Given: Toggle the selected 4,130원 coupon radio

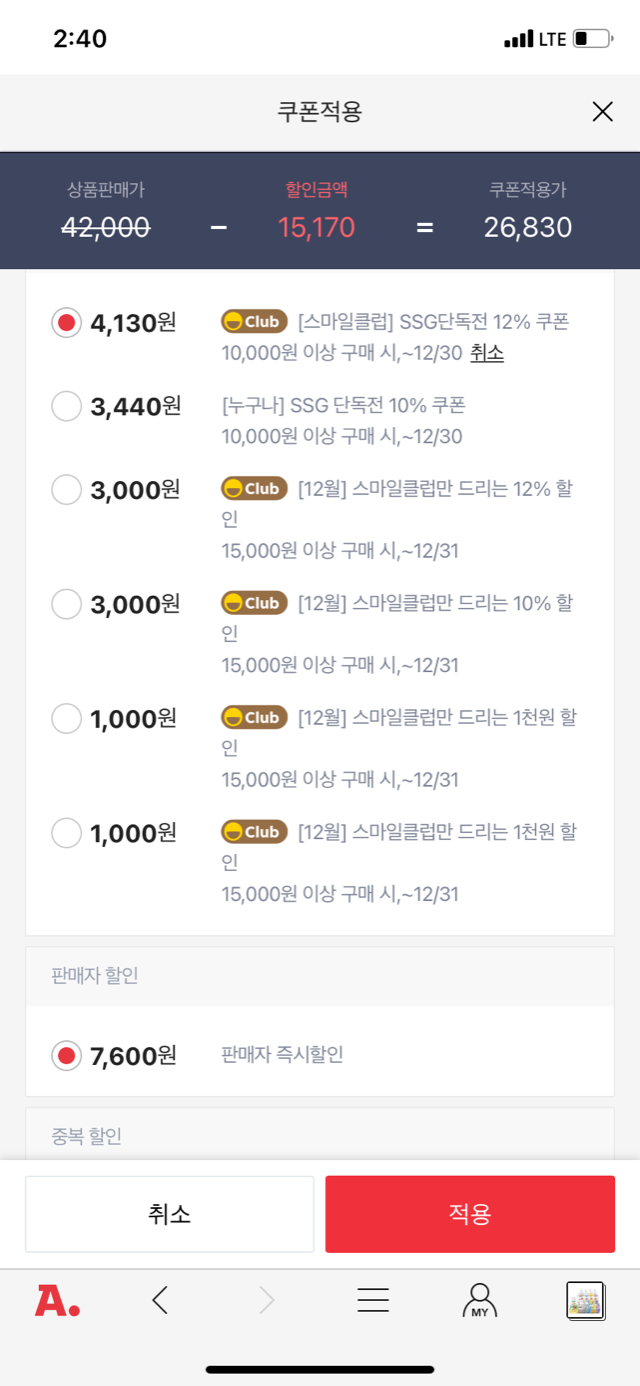Looking at the screenshot, I should pyautogui.click(x=67, y=323).
